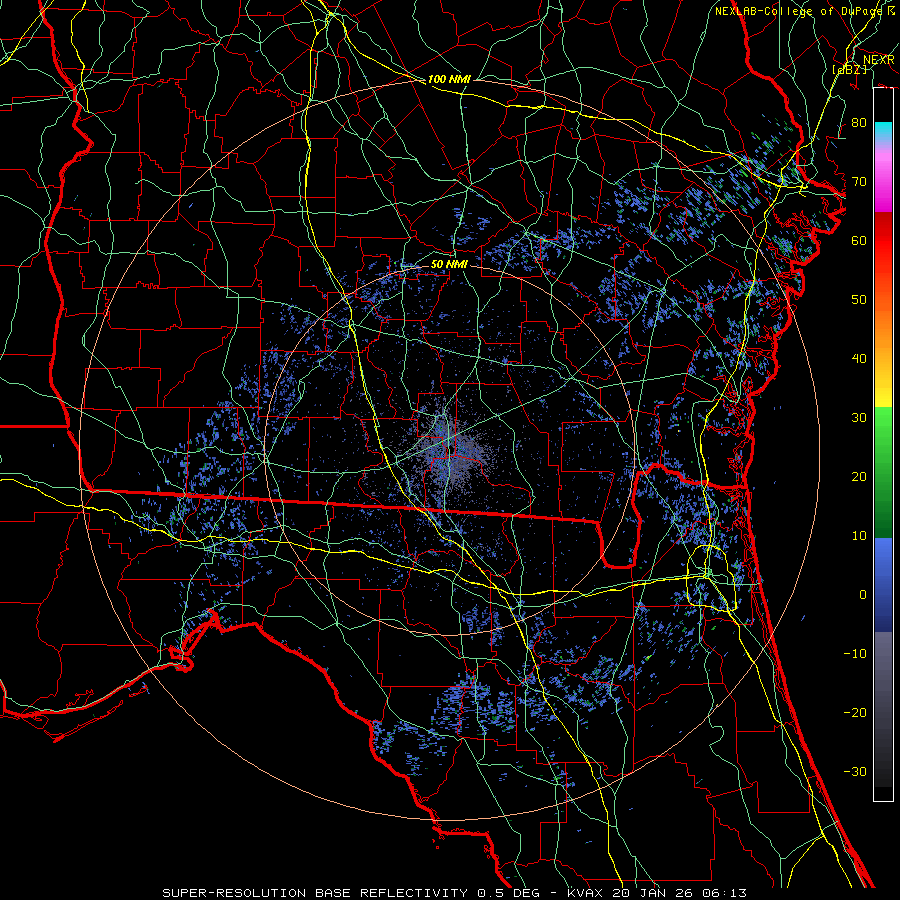
Task: Click the -10 dBZ scale value
Action: [x=855, y=654]
